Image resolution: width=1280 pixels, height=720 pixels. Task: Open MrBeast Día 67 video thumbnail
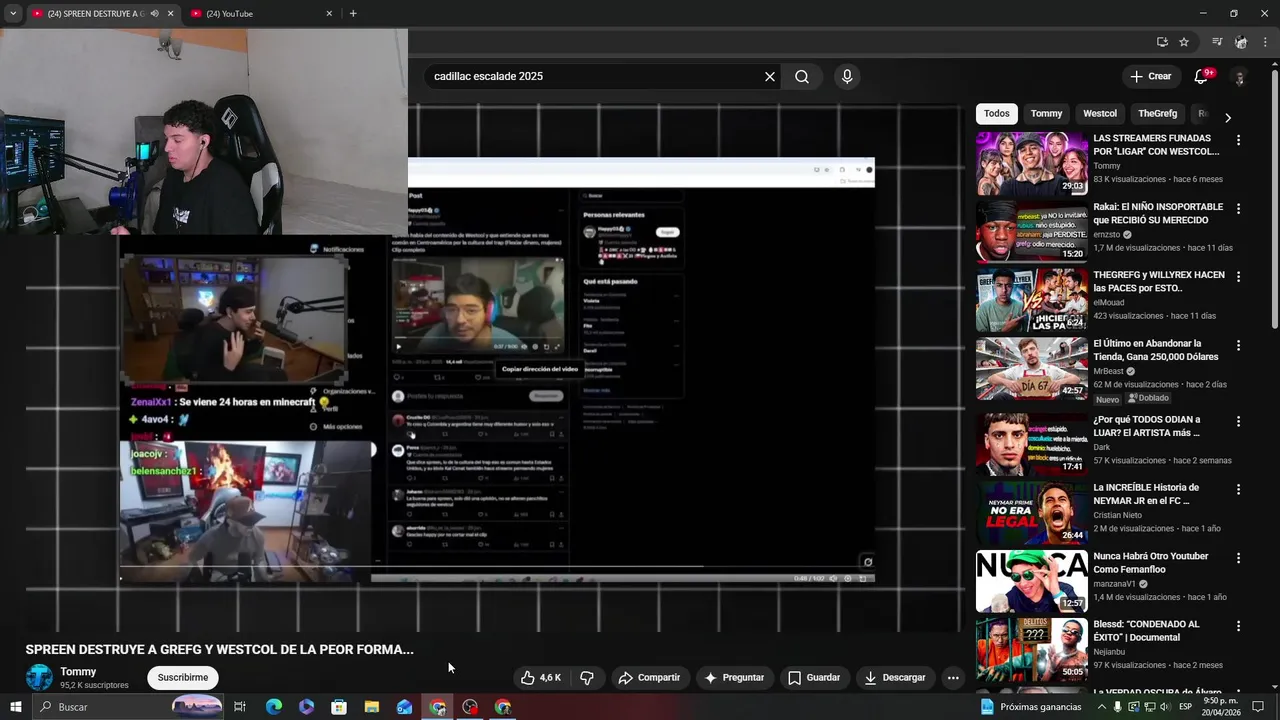1032,368
